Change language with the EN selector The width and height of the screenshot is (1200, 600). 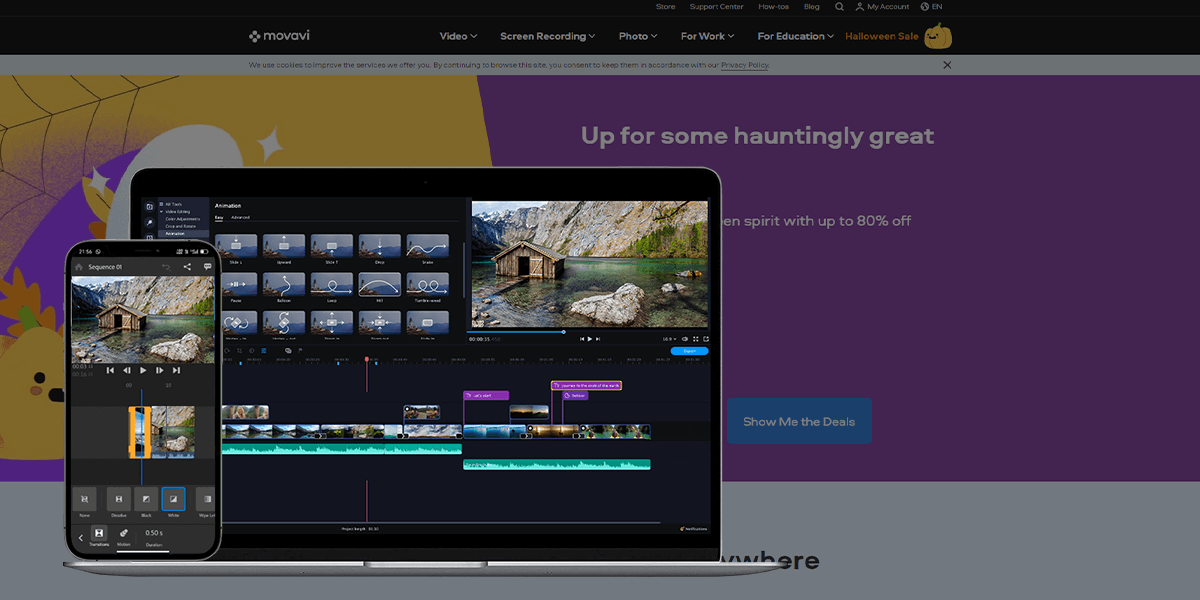931,7
